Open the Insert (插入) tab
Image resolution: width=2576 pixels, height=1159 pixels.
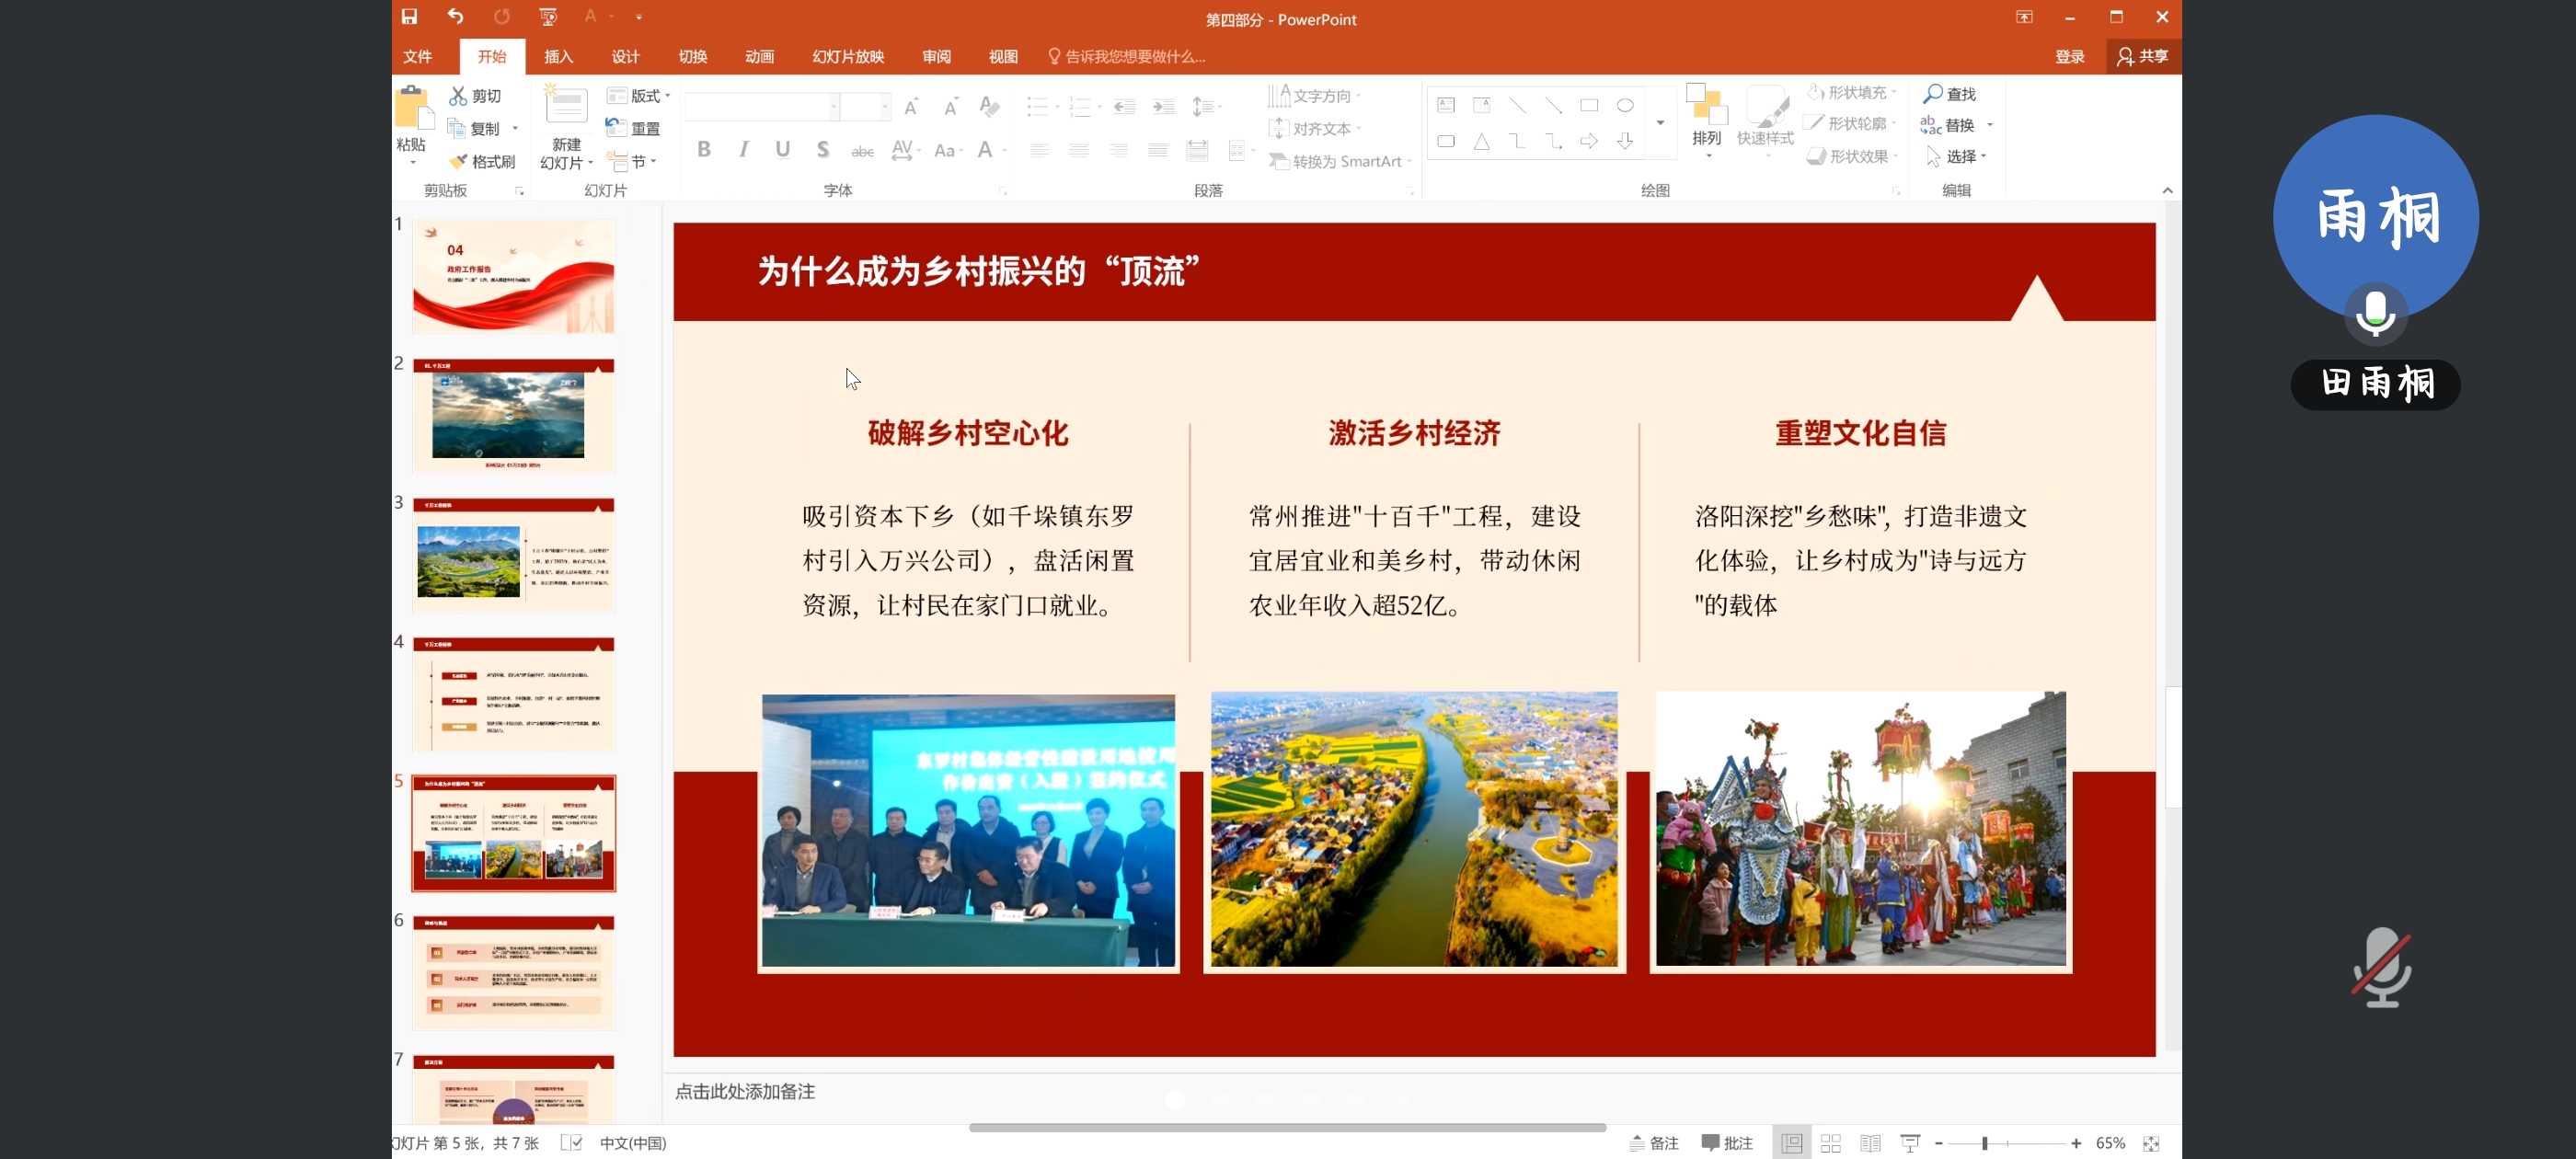(558, 57)
